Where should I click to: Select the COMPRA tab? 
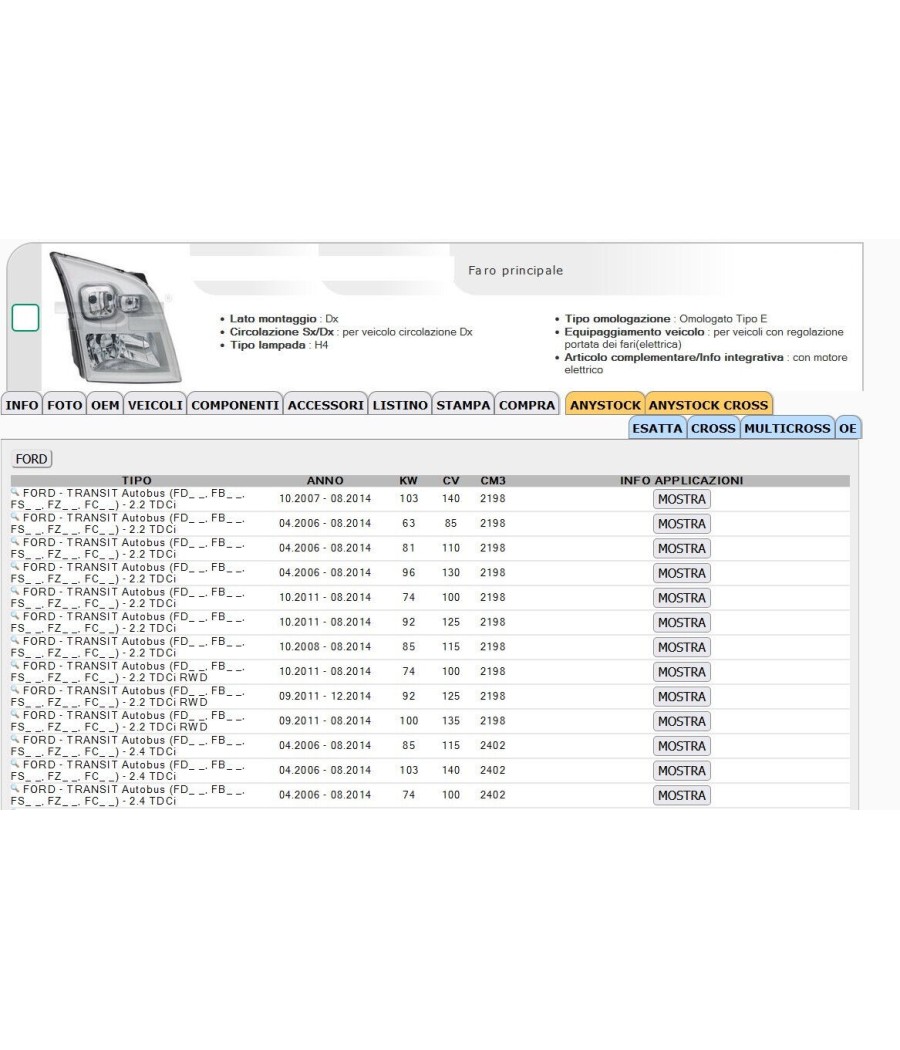(527, 404)
